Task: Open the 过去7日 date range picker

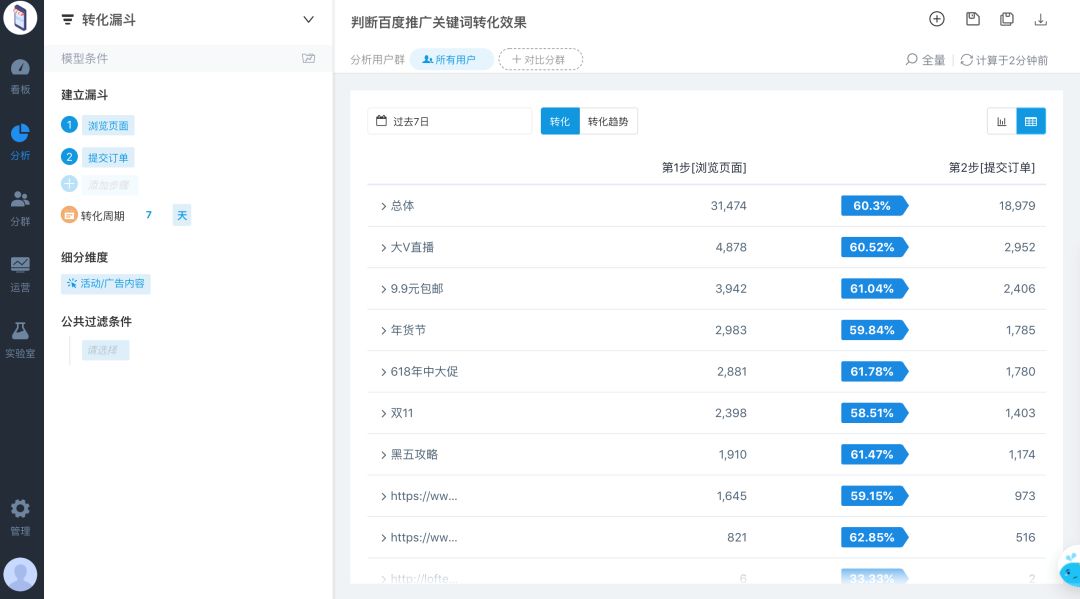Action: coord(449,122)
